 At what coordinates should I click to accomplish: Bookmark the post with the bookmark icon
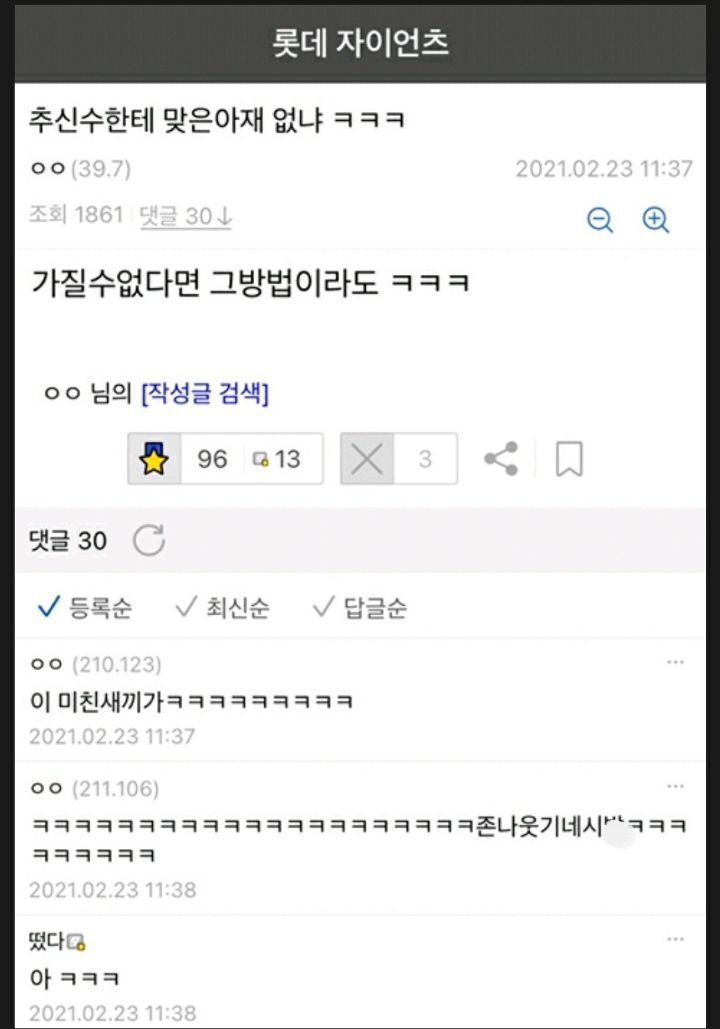click(569, 459)
